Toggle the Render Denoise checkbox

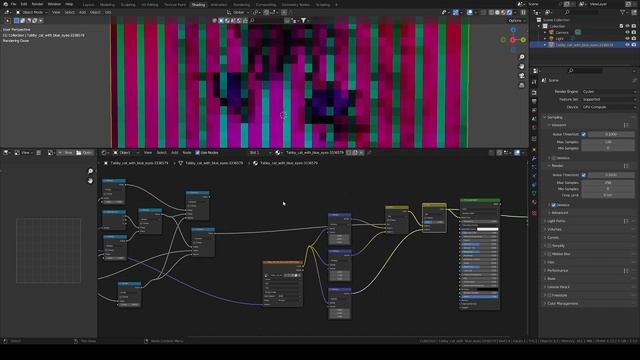coord(554,205)
